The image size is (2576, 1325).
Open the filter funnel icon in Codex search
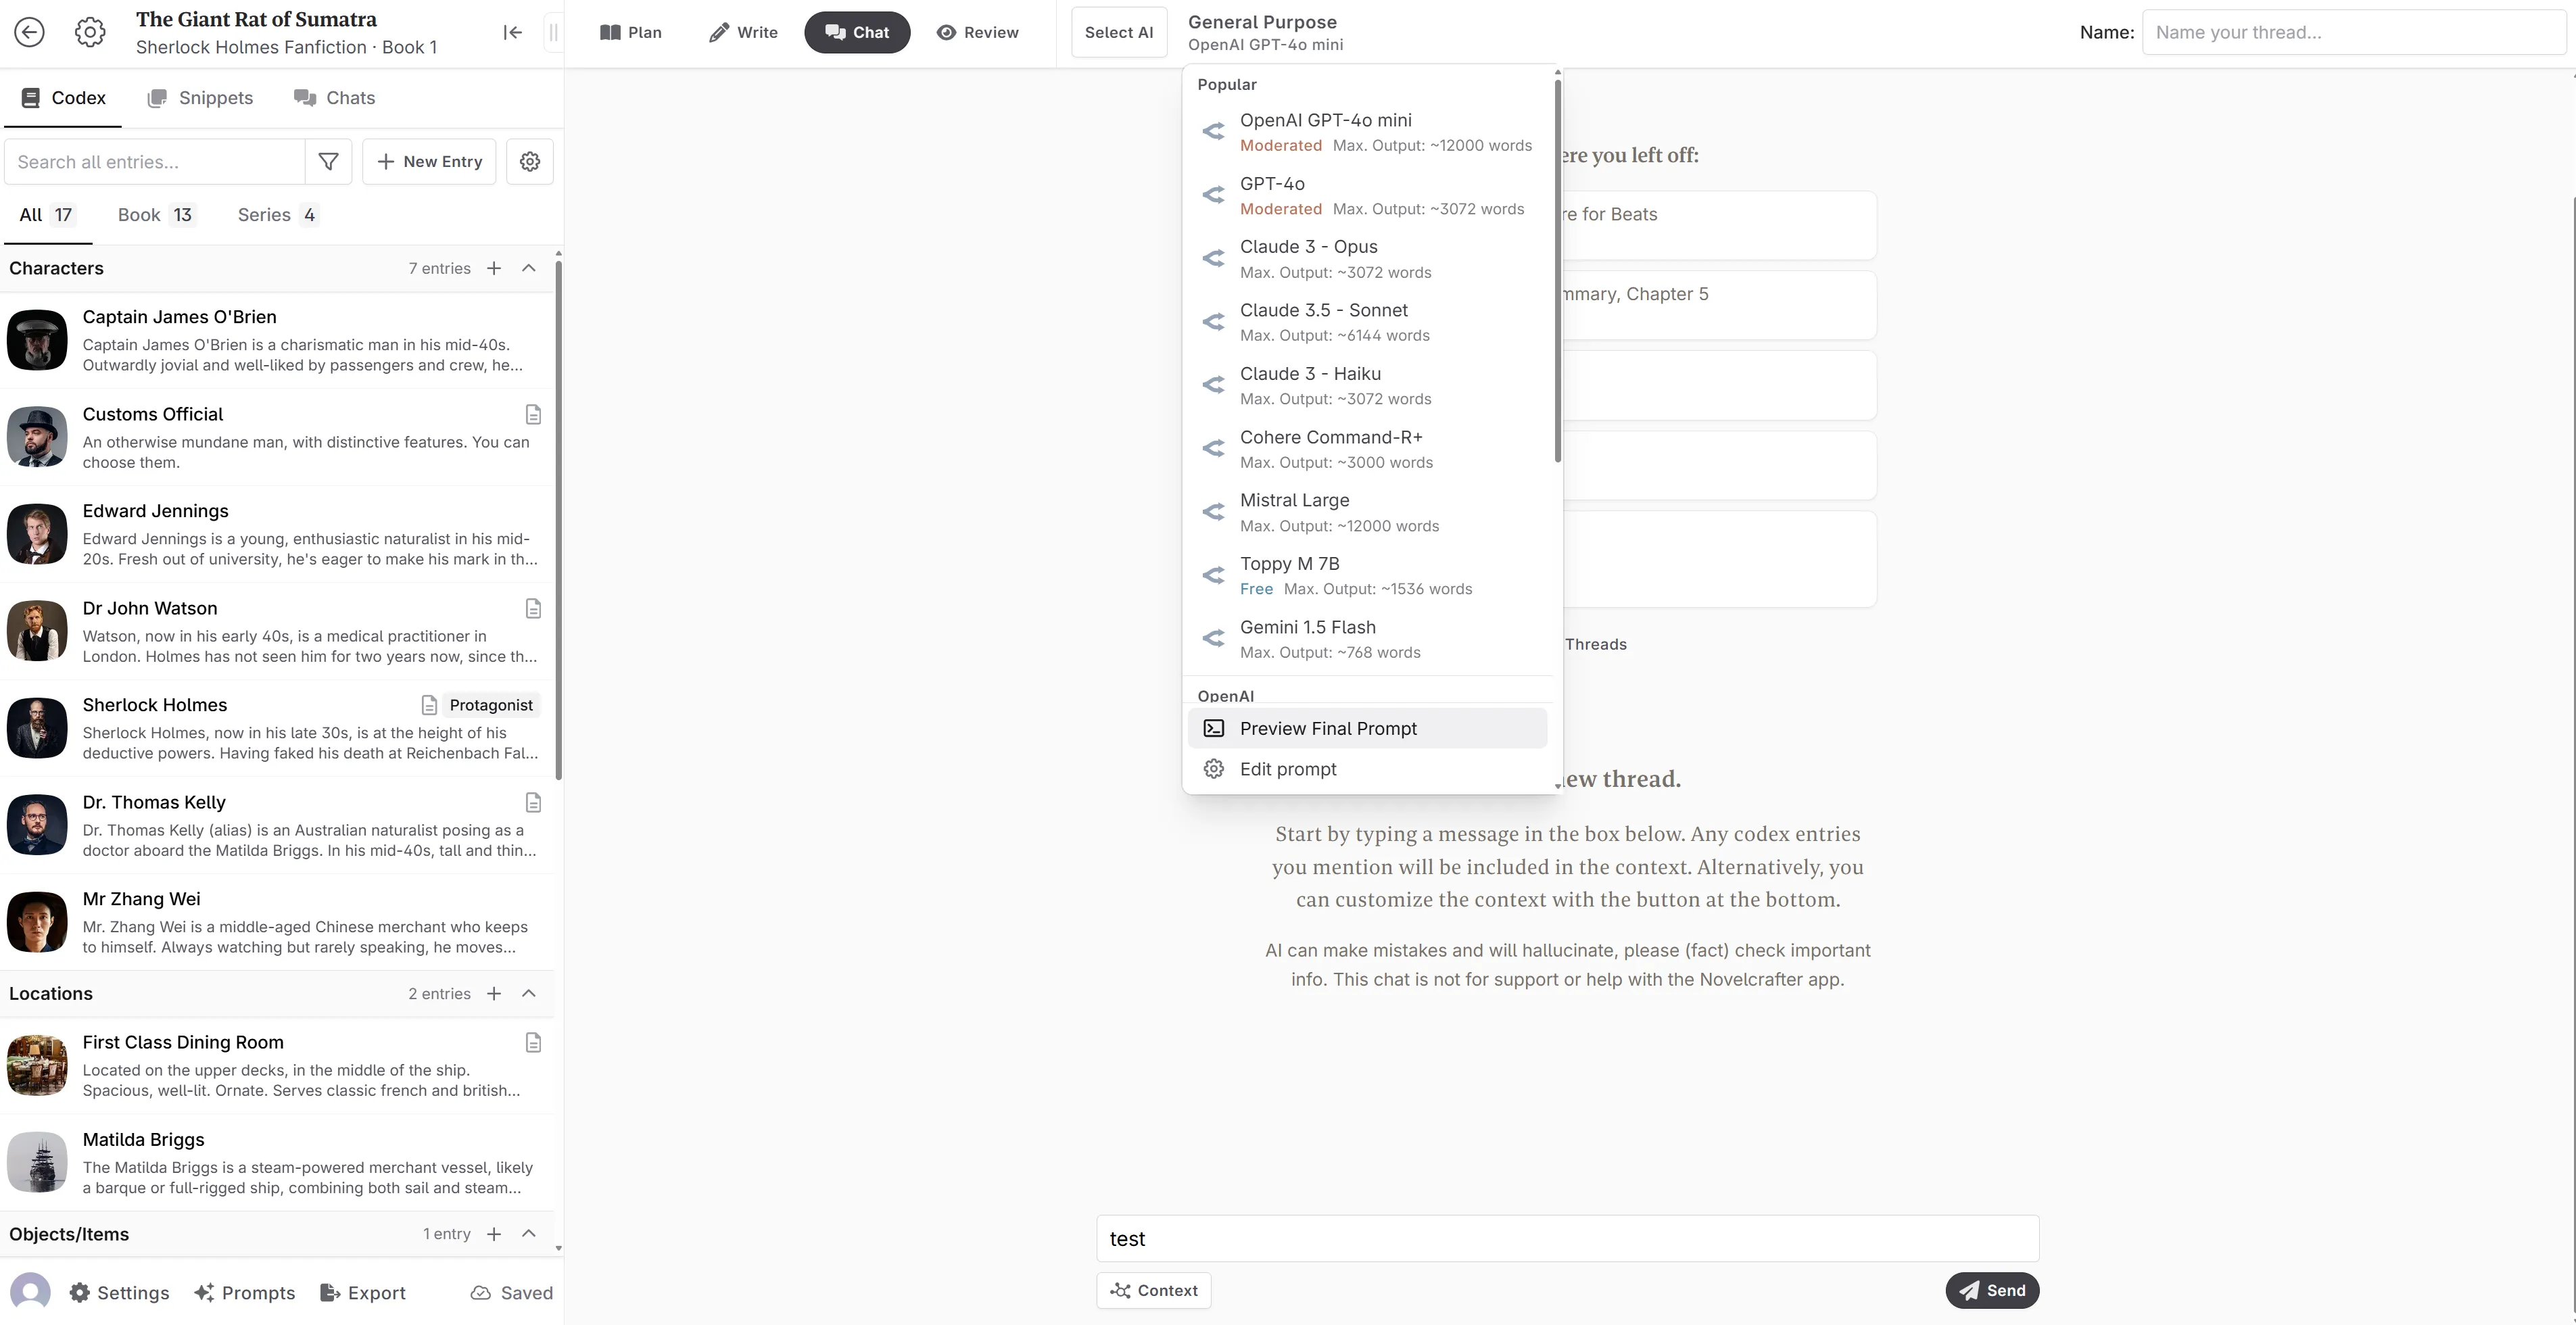pyautogui.click(x=328, y=161)
